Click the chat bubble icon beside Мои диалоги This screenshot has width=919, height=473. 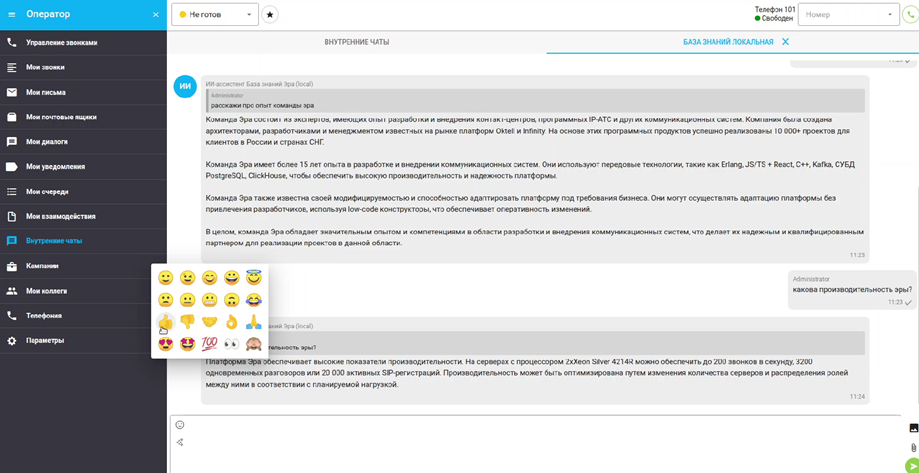[x=11, y=142]
